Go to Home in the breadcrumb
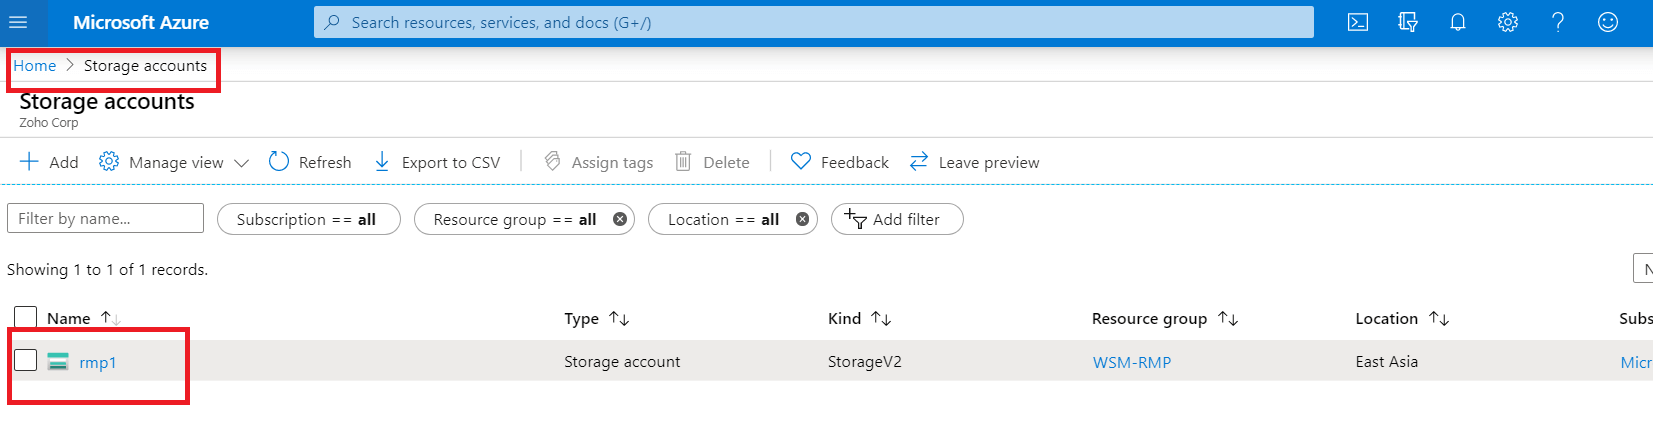This screenshot has height=433, width=1653. tap(35, 66)
